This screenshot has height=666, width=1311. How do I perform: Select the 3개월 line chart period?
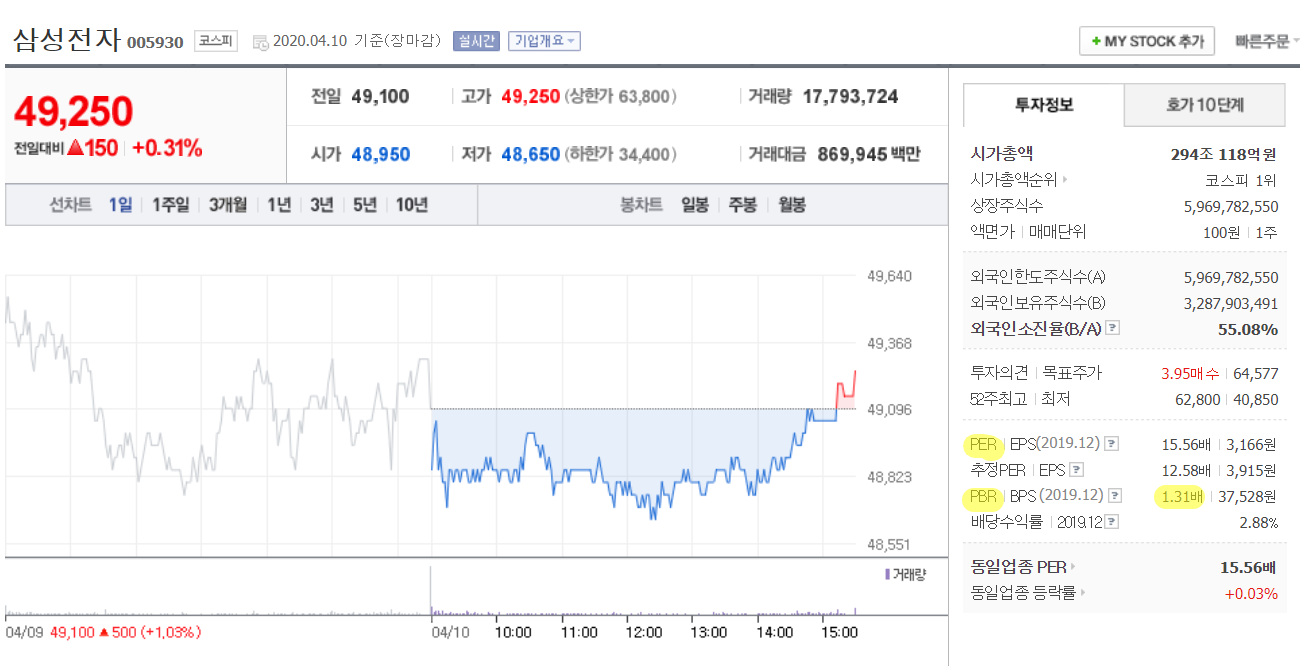click(x=227, y=205)
